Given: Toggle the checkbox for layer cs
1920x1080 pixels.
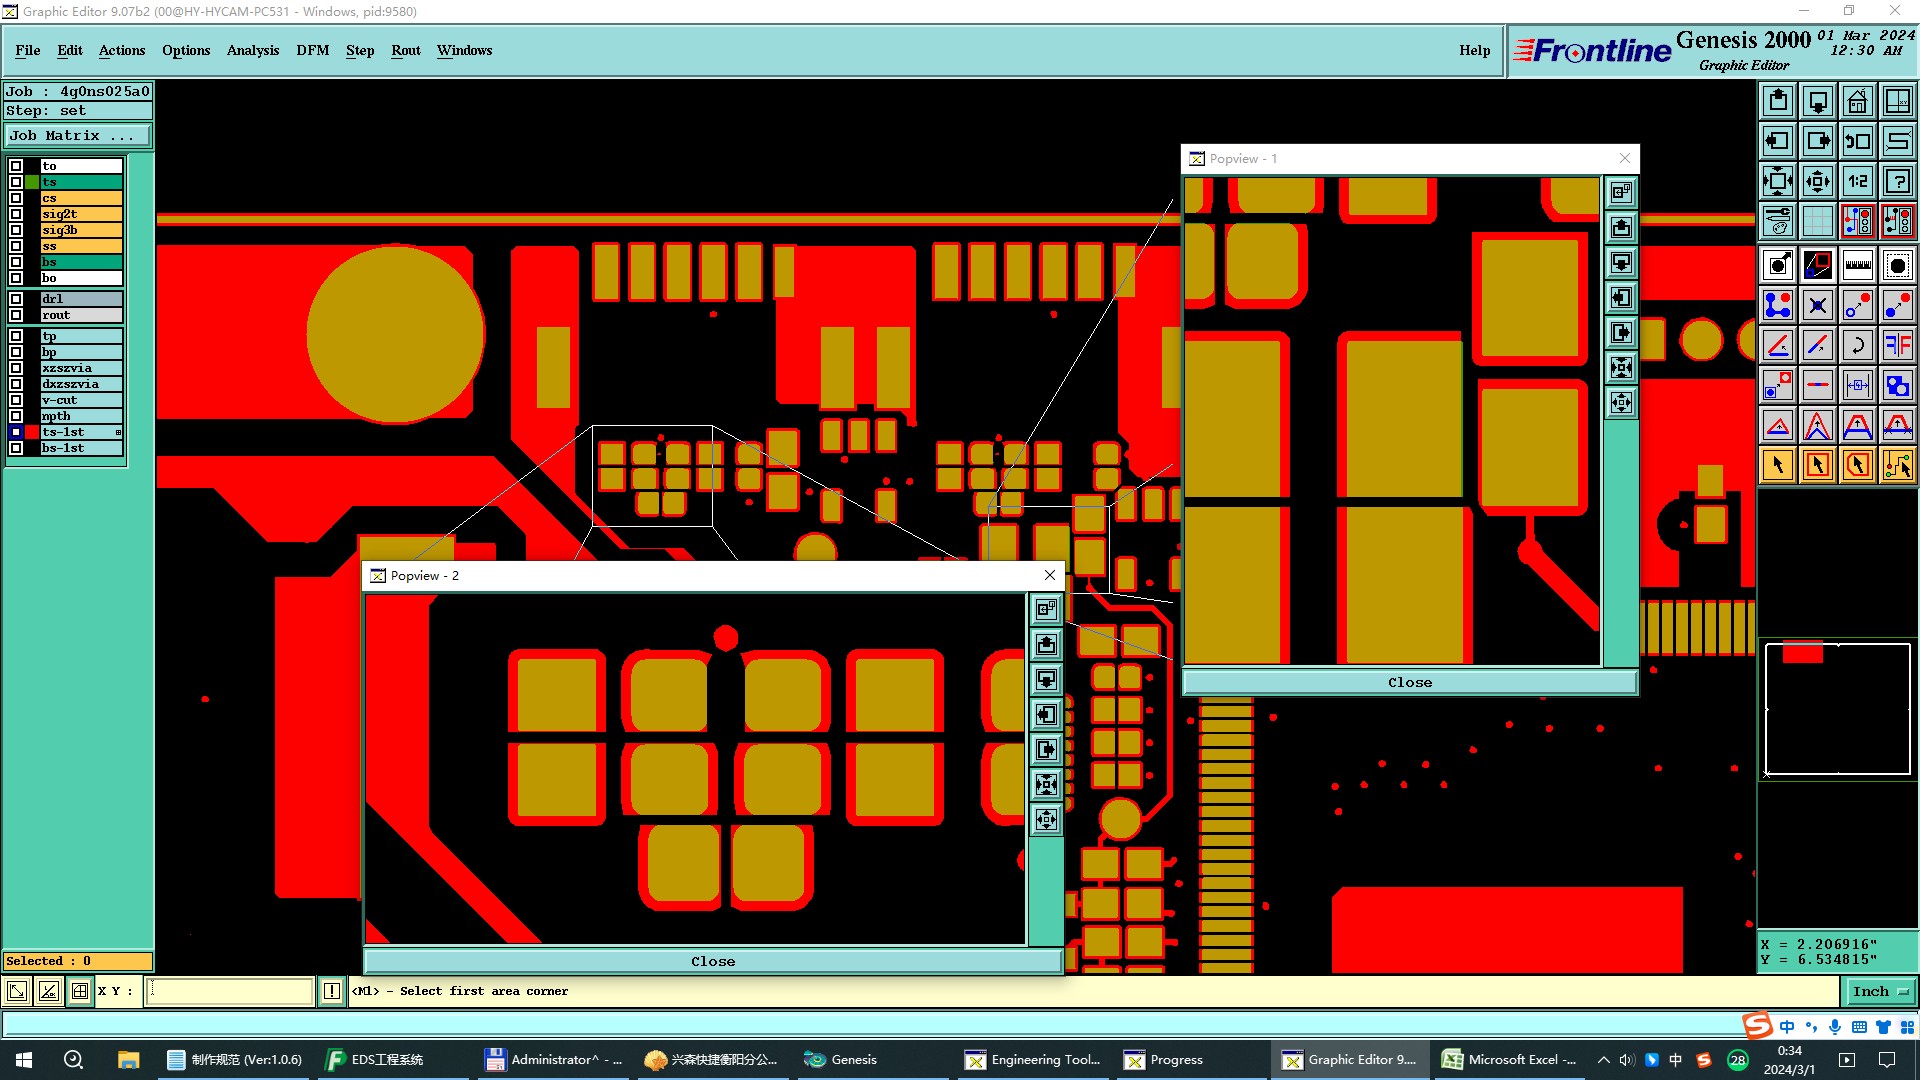Looking at the screenshot, I should coord(16,198).
